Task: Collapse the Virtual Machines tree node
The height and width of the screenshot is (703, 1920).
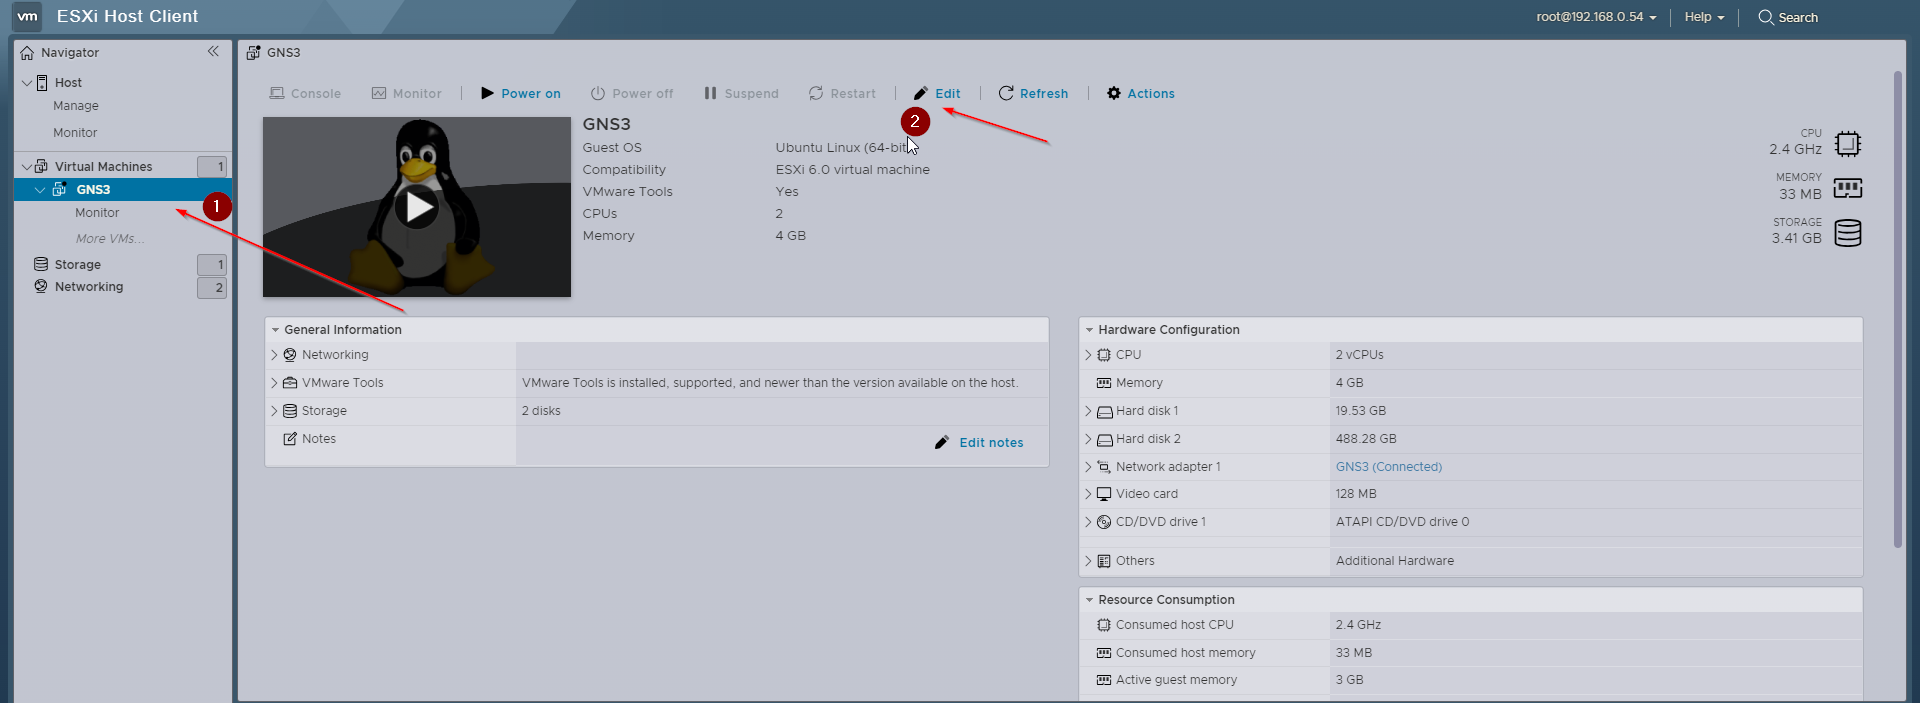Action: pyautogui.click(x=26, y=167)
